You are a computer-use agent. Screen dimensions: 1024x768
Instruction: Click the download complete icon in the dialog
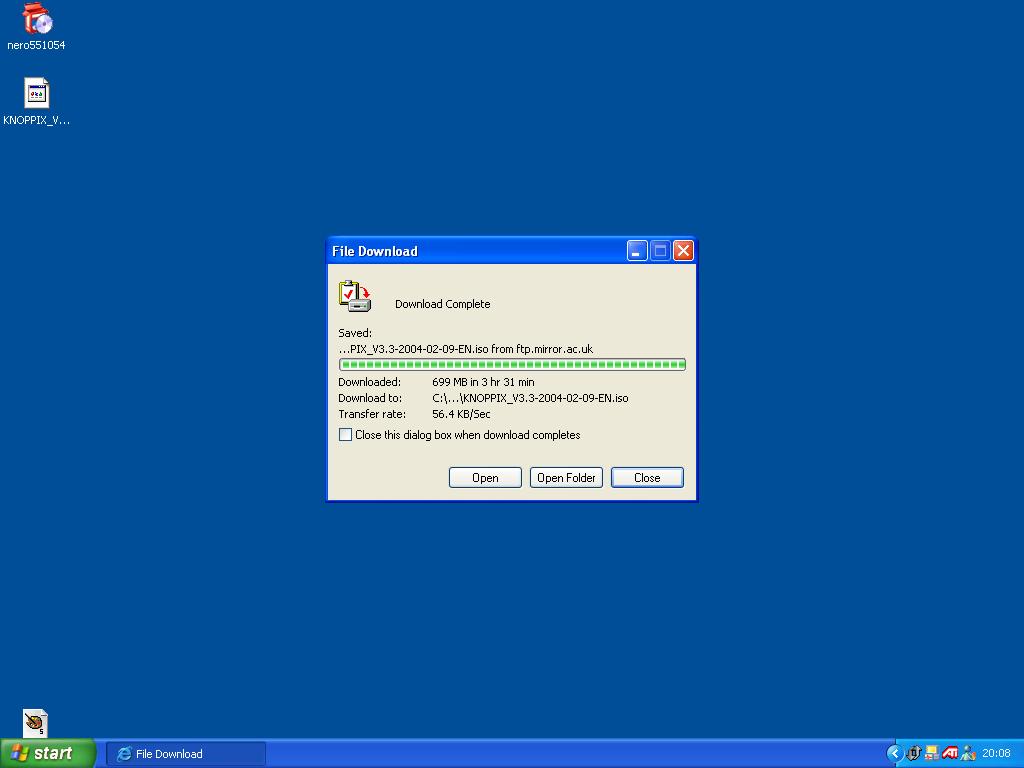(x=355, y=296)
